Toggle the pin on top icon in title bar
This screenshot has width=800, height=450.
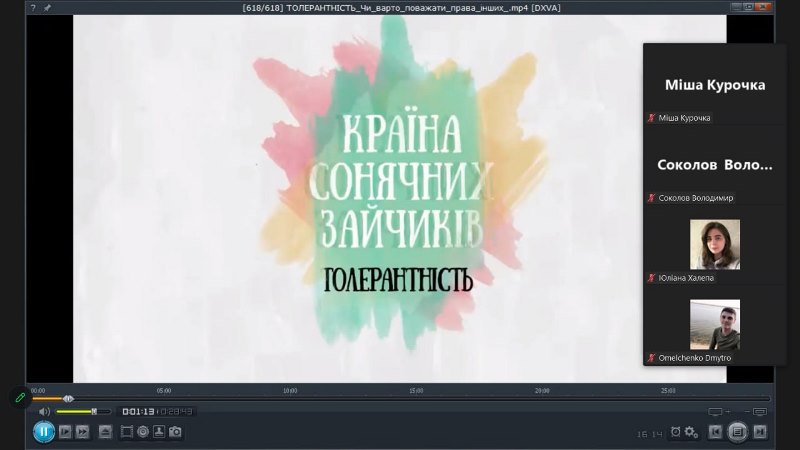click(x=47, y=7)
